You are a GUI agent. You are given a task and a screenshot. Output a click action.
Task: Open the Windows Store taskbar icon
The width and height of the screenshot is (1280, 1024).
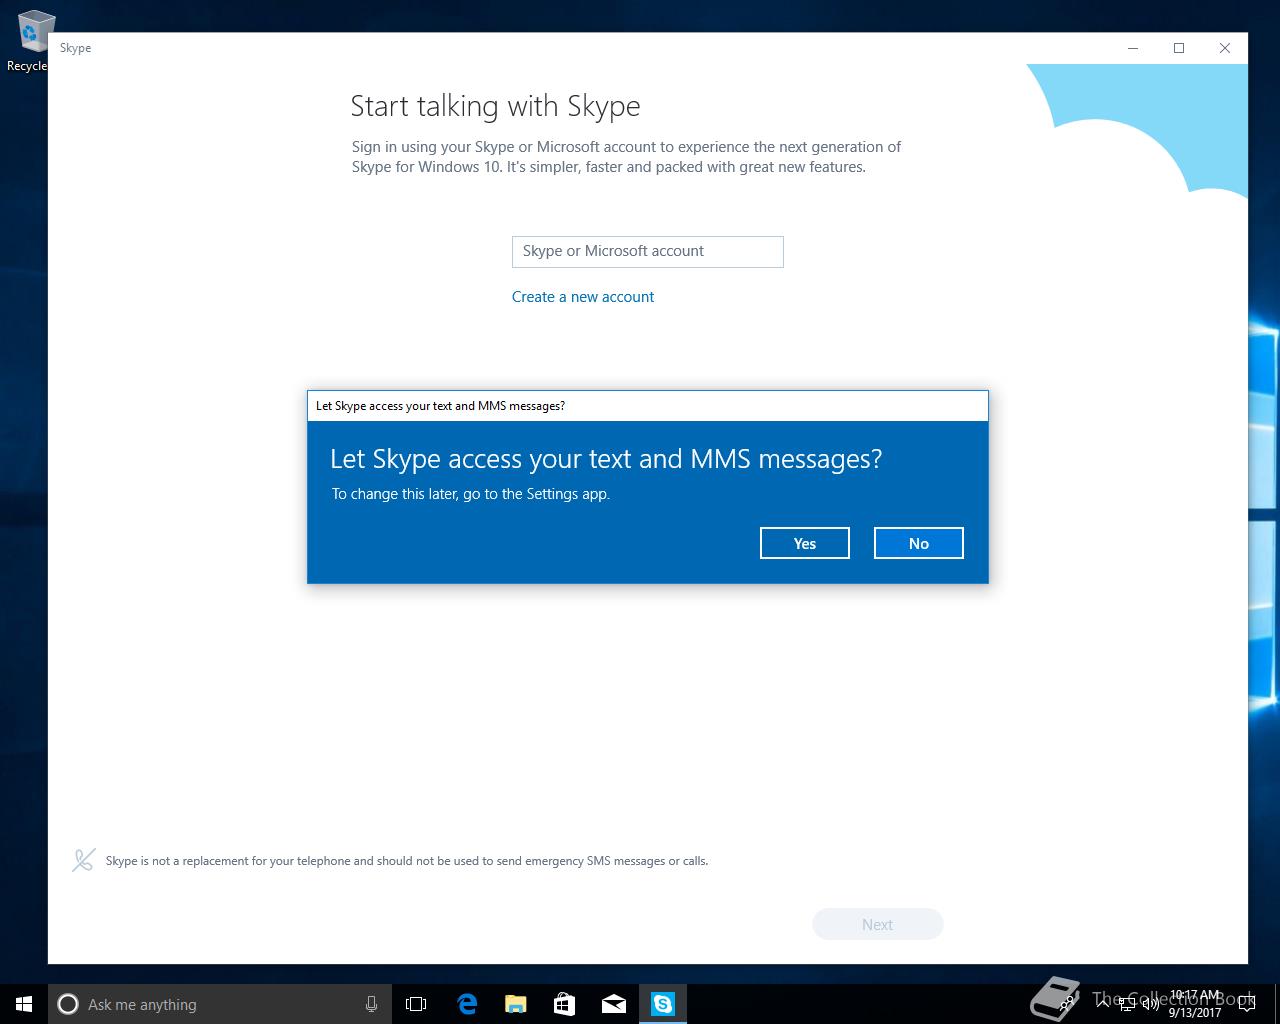point(564,1004)
